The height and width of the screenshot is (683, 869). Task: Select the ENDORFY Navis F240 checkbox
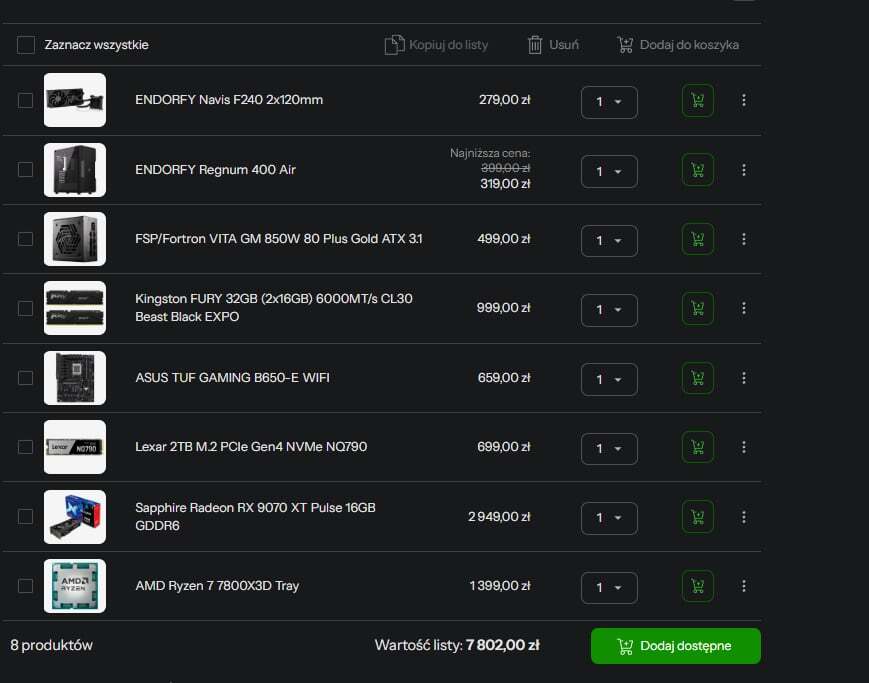coord(25,101)
